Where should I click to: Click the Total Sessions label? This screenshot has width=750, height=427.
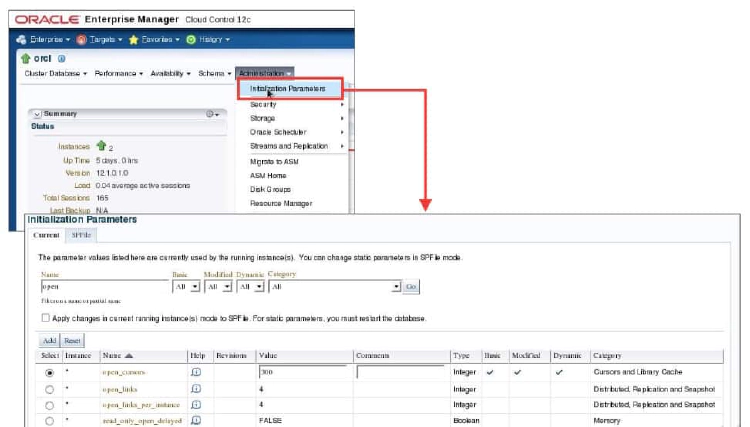click(66, 198)
